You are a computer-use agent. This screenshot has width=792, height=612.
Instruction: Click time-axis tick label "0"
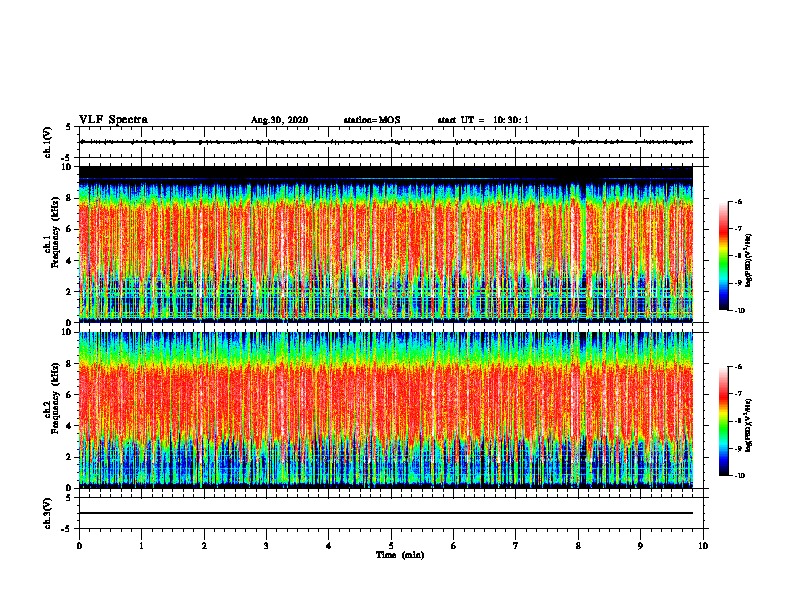pos(79,546)
